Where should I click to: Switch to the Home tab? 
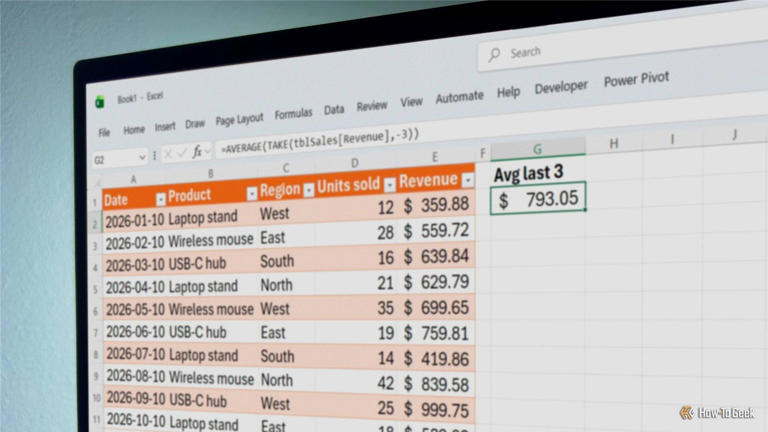pyautogui.click(x=134, y=130)
